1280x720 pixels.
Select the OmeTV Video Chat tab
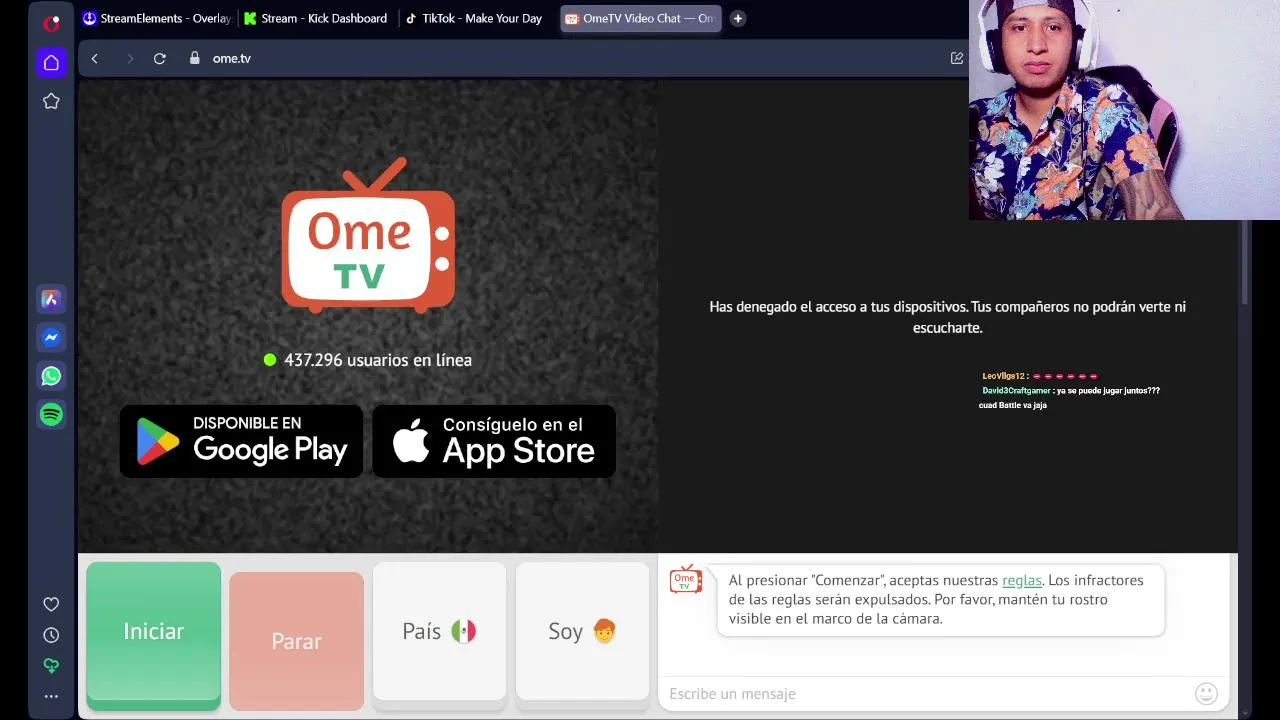coord(640,18)
